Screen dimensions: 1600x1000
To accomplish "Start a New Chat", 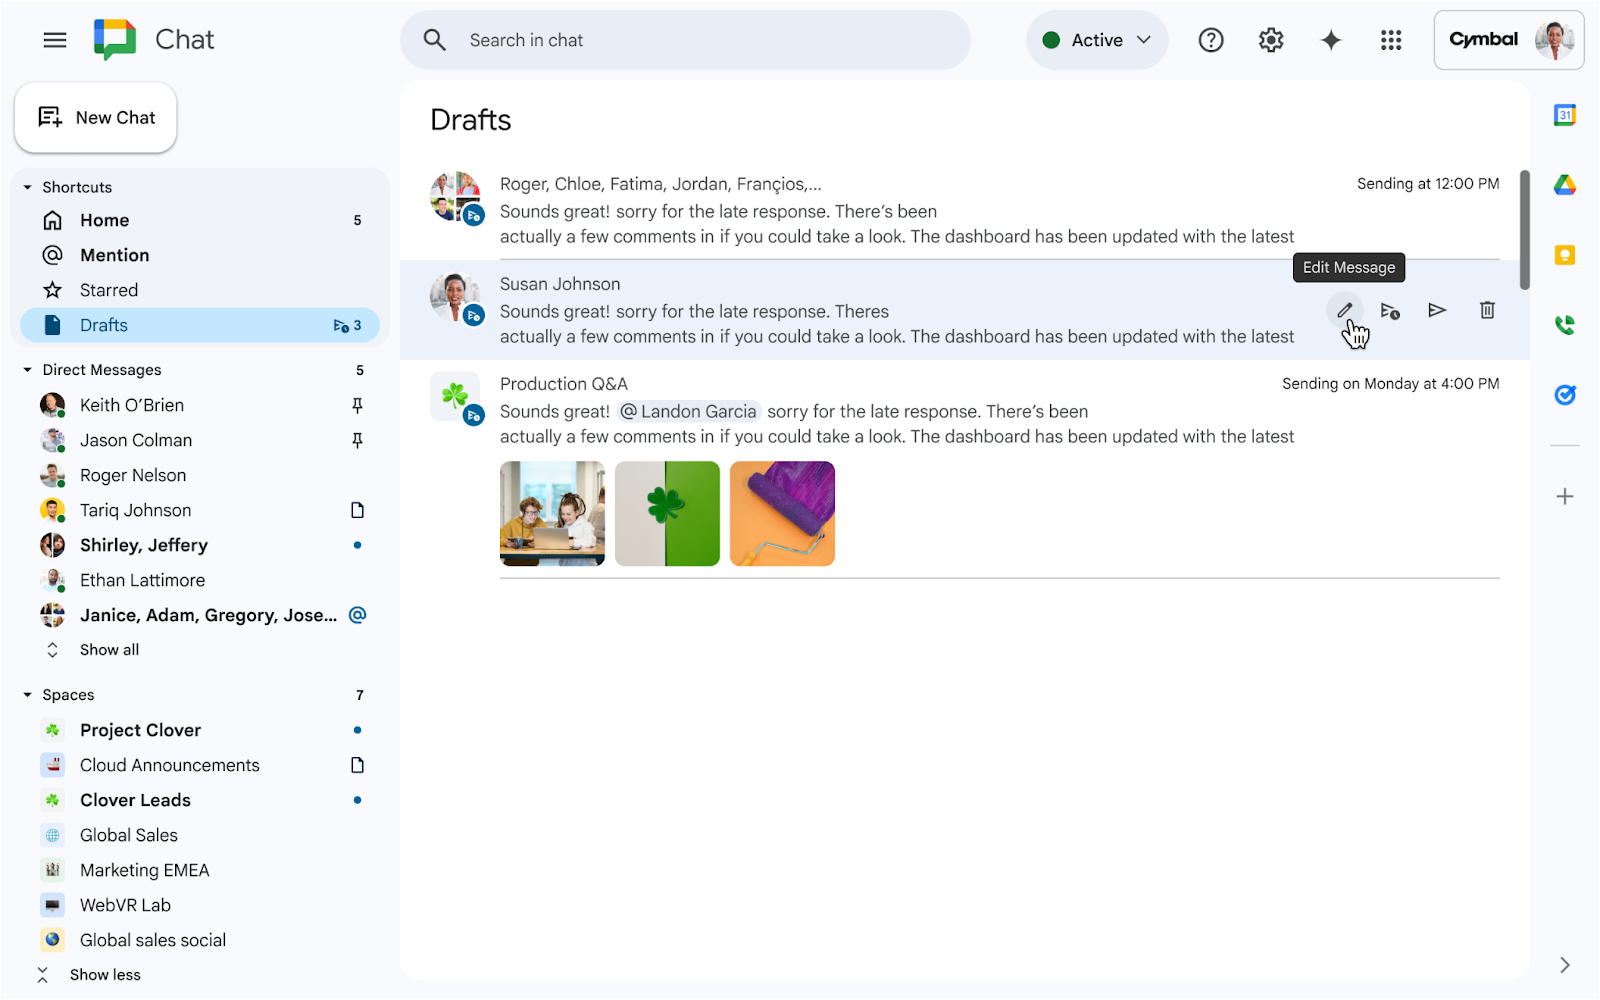I will pyautogui.click(x=95, y=117).
